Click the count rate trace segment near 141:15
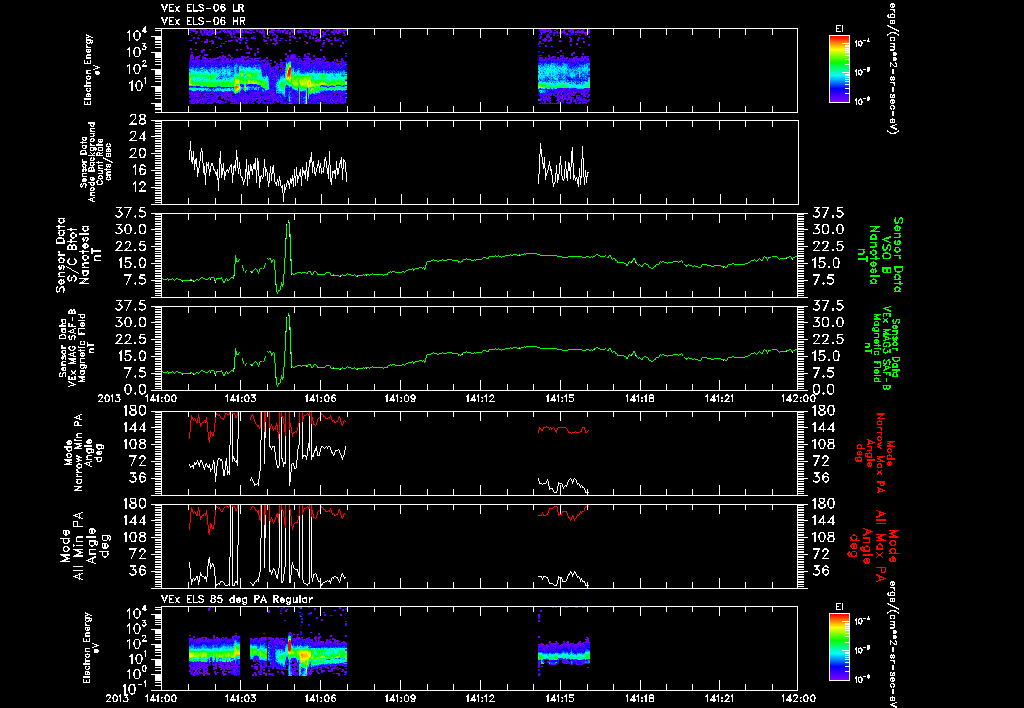1024x708 pixels. click(x=563, y=165)
